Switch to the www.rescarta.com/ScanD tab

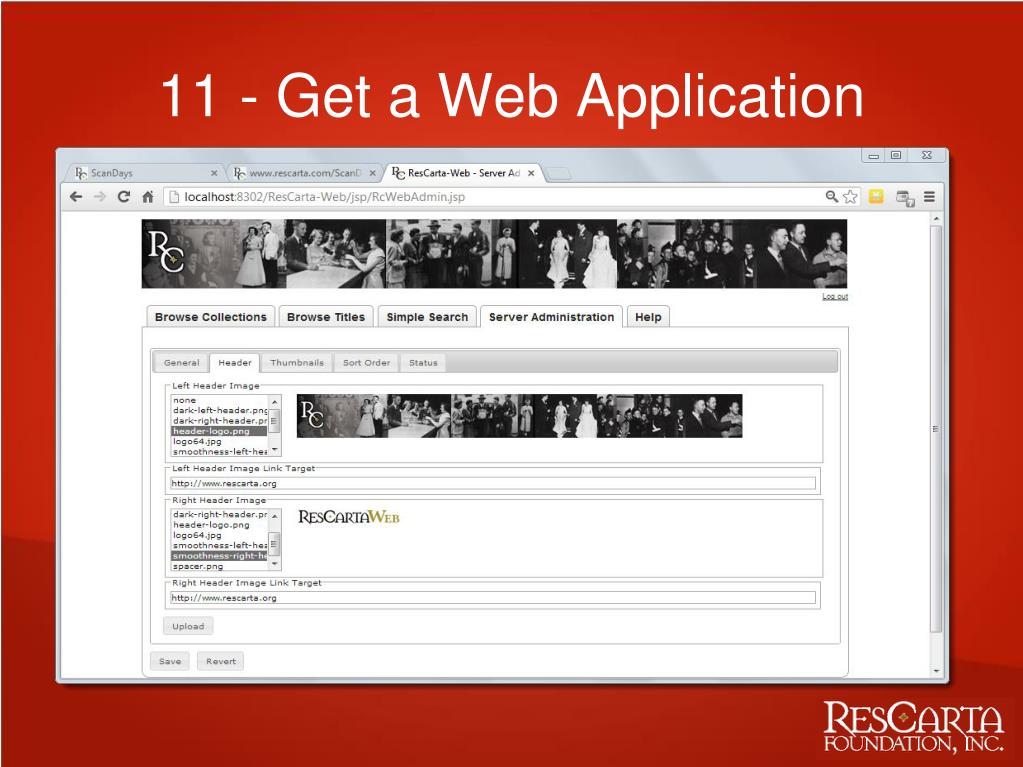coord(304,173)
